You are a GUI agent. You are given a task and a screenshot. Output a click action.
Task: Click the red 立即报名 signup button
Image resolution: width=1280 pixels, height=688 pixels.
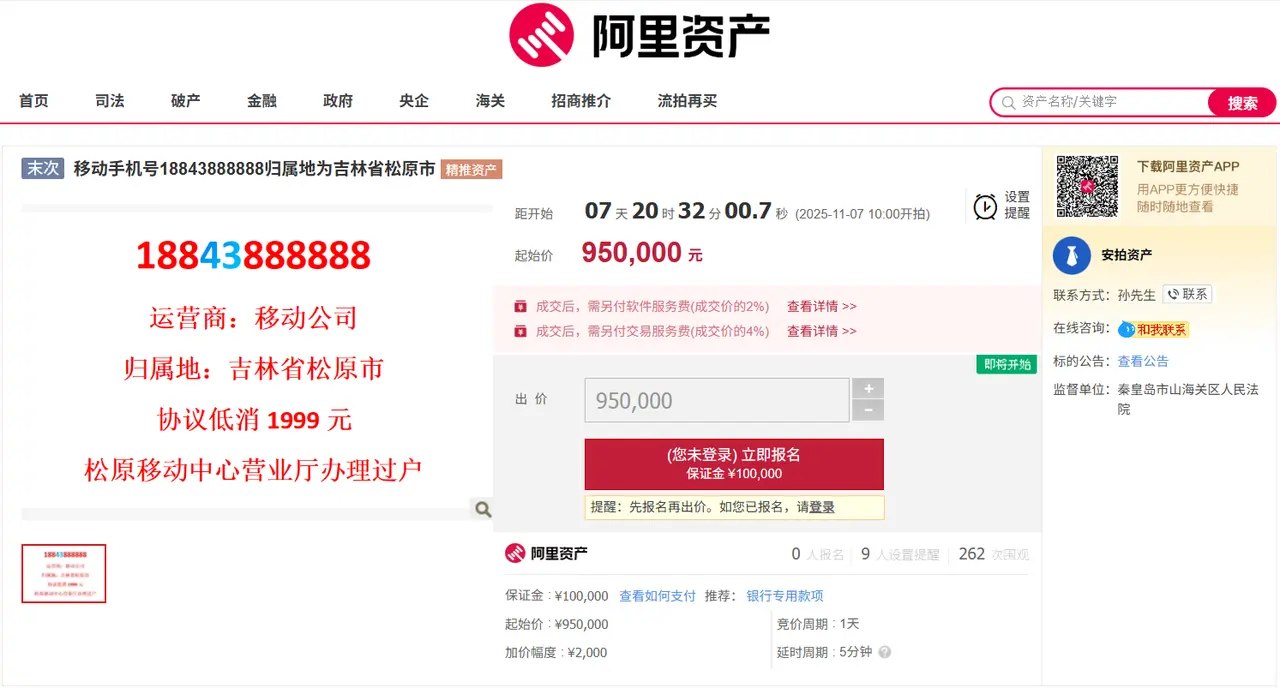coord(733,464)
